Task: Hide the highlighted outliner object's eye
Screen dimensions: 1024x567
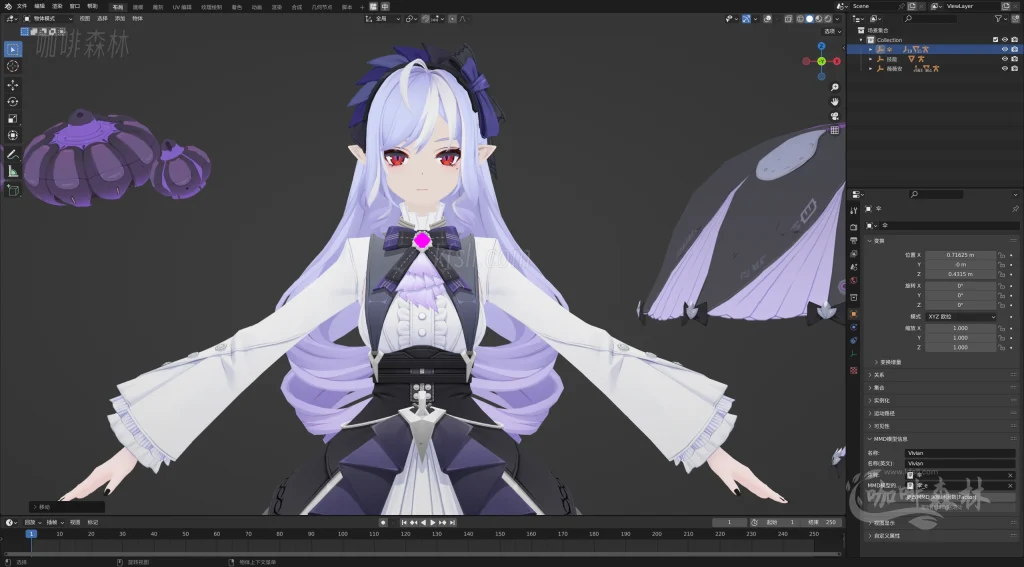Action: click(x=1005, y=49)
